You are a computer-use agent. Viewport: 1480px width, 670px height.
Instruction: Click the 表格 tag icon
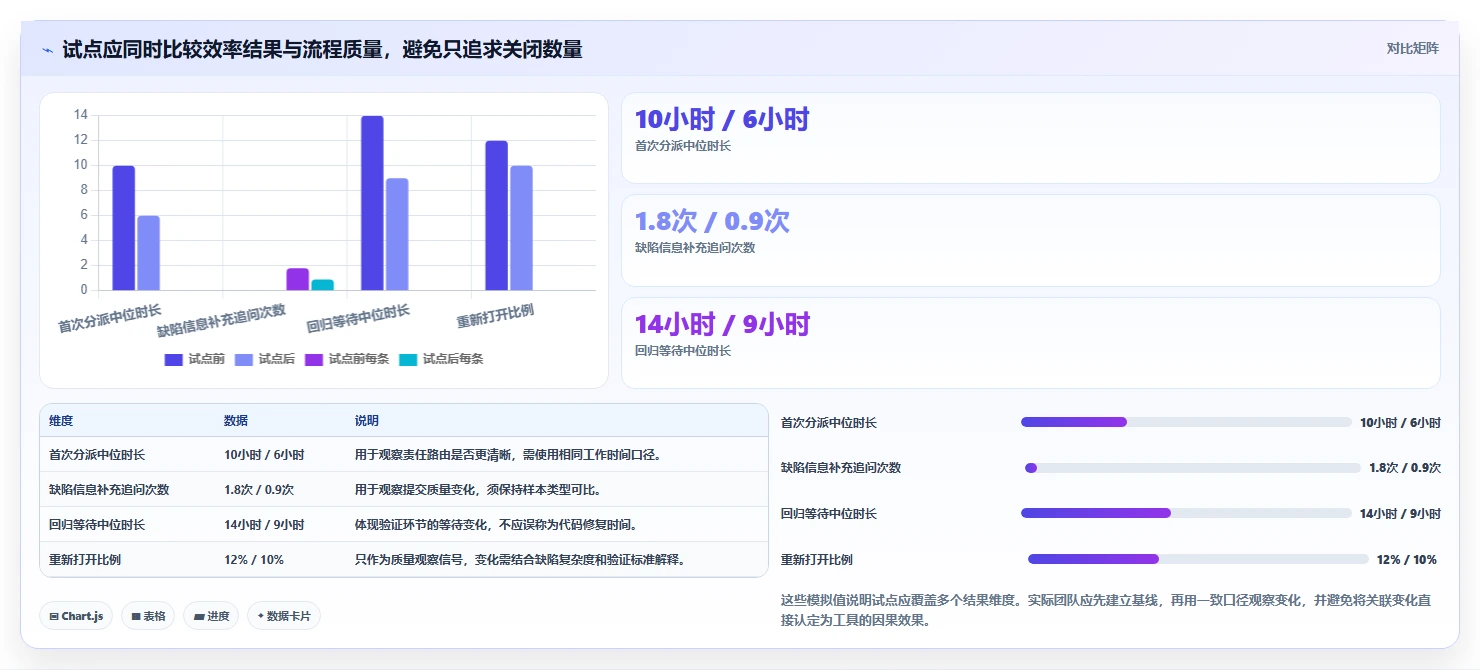click(x=136, y=616)
